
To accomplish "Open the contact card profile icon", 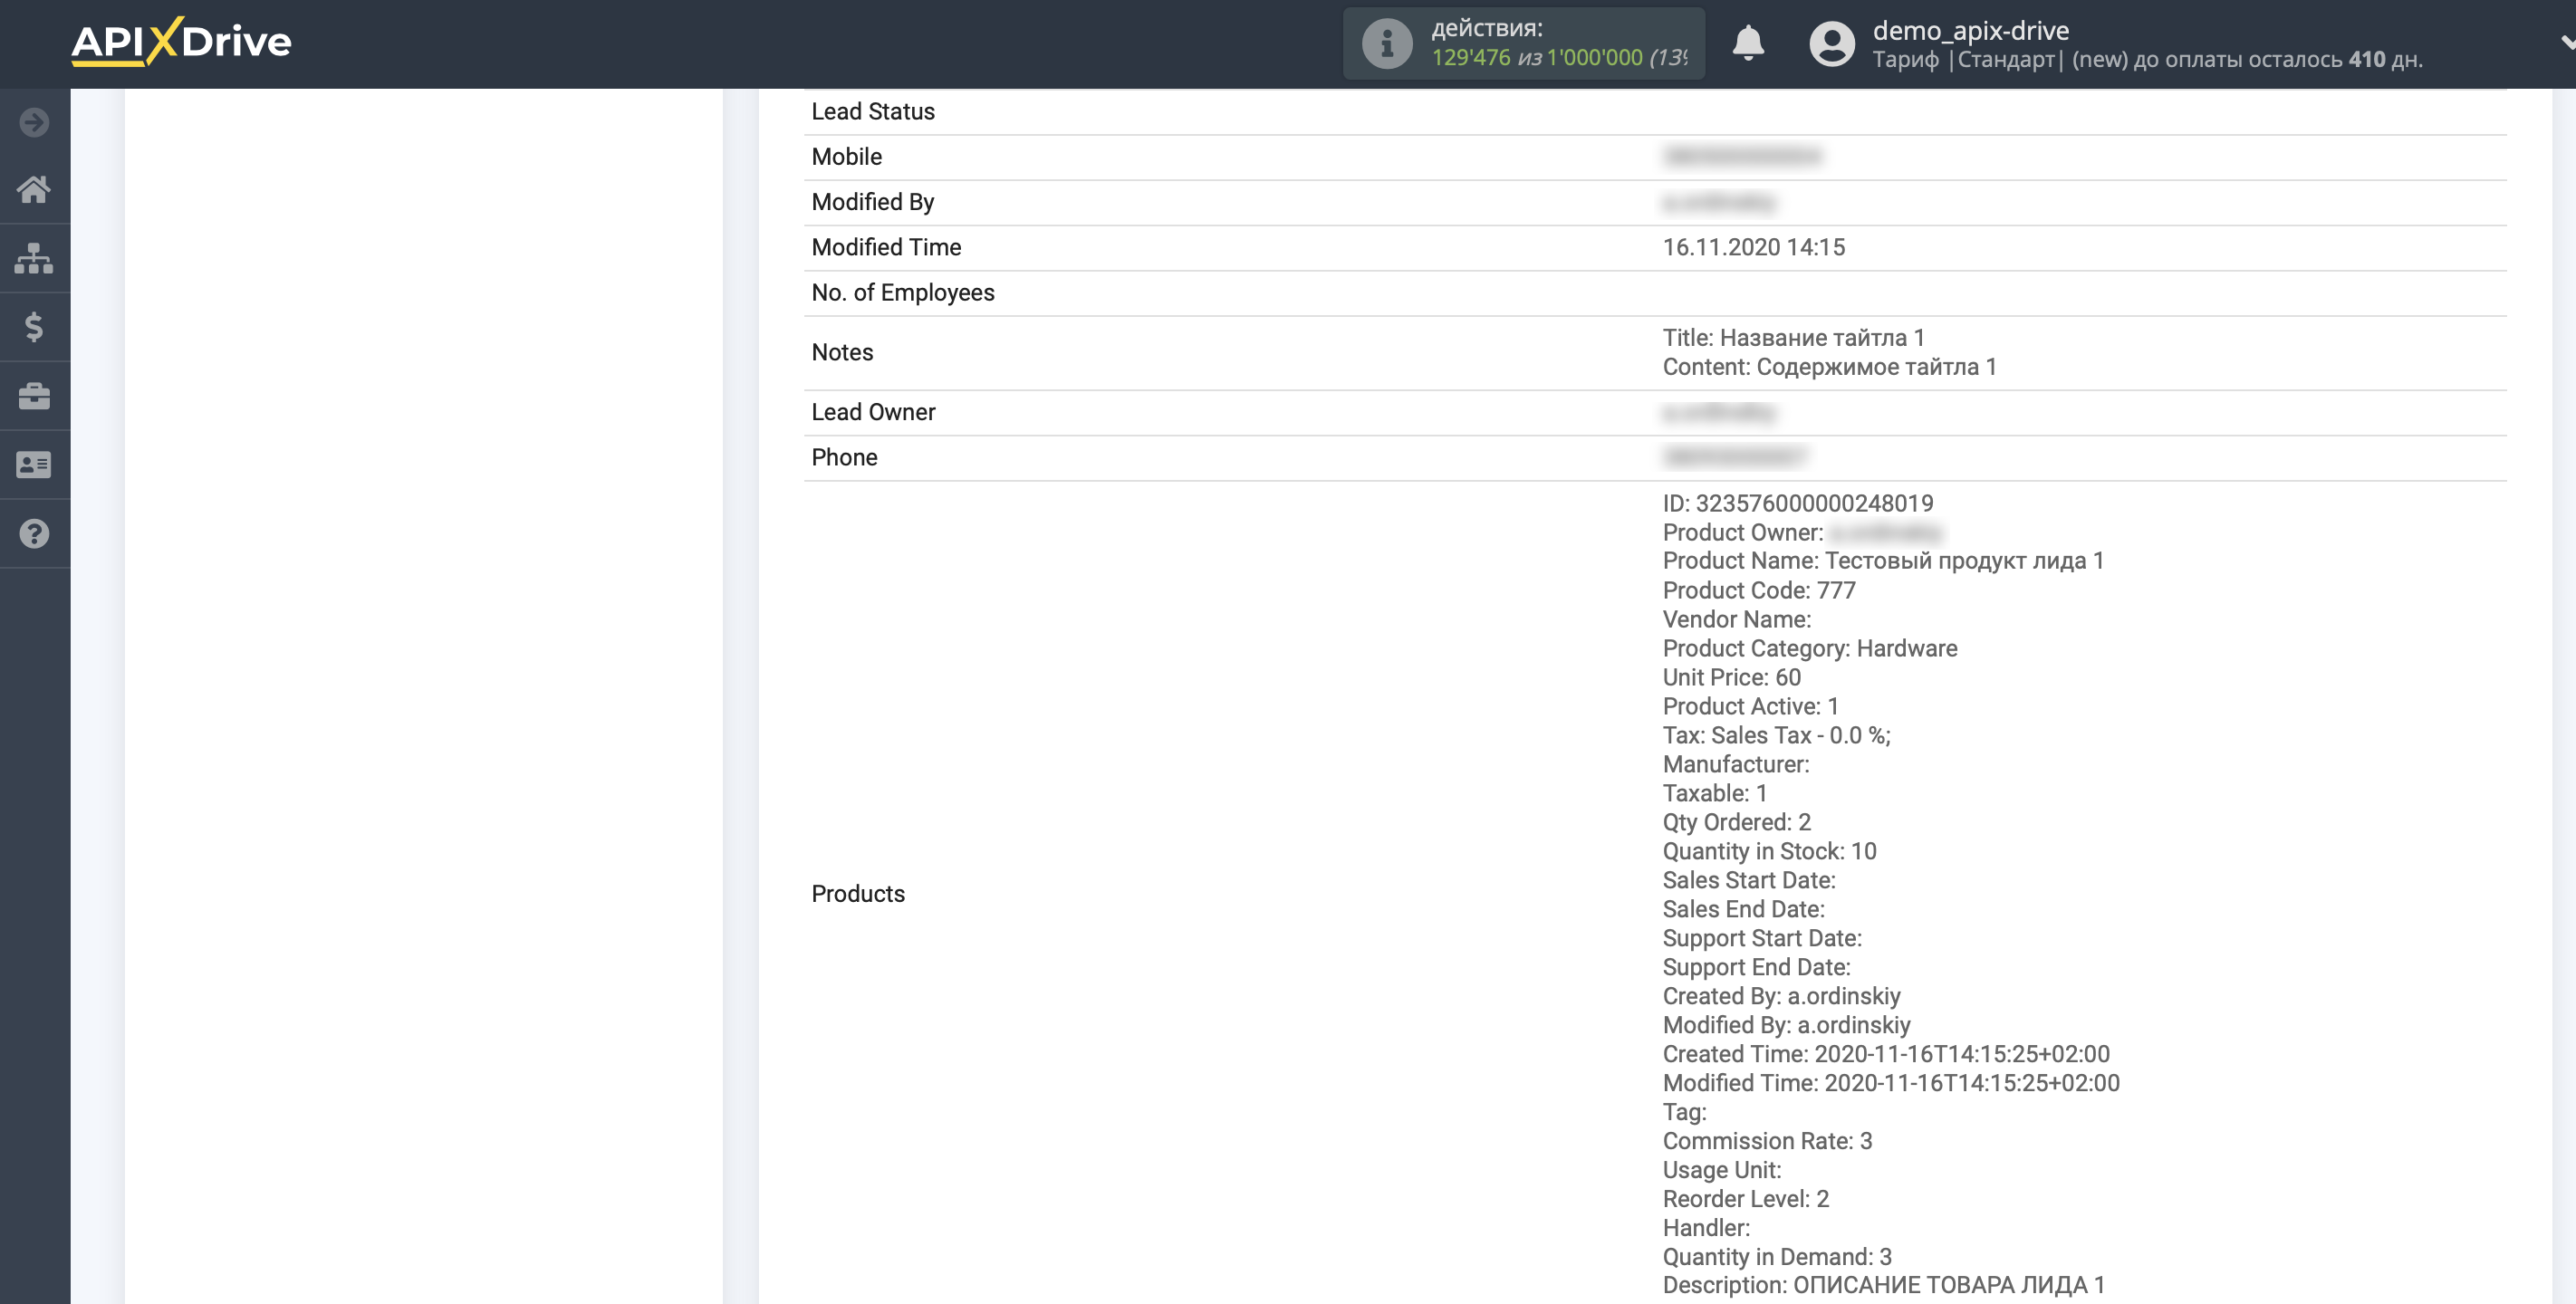I will pyautogui.click(x=34, y=465).
